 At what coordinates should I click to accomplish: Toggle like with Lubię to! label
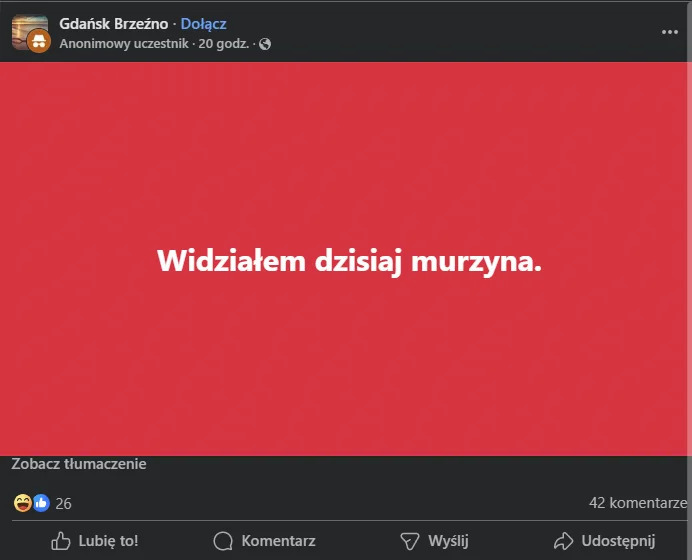[108, 541]
